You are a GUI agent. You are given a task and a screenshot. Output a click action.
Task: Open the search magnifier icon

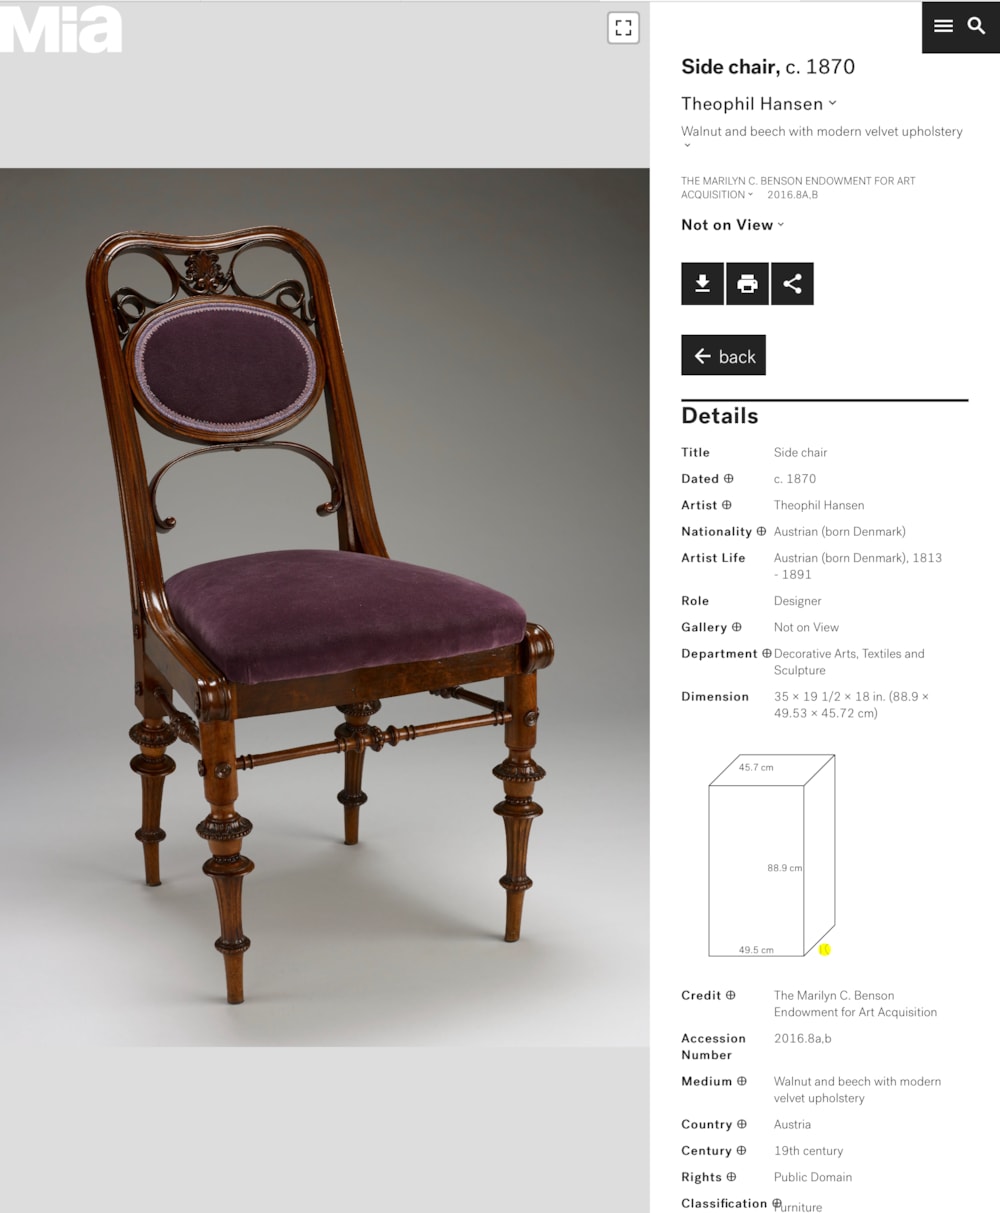coord(977,26)
